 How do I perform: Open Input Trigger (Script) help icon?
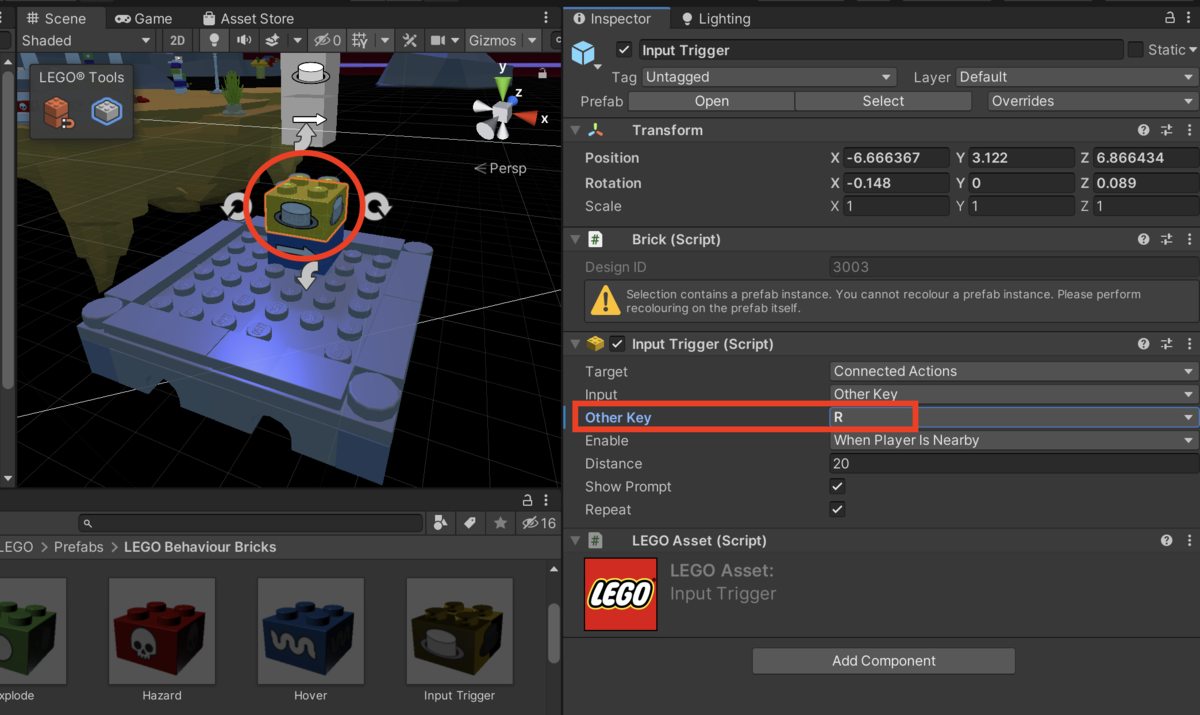coord(1143,343)
